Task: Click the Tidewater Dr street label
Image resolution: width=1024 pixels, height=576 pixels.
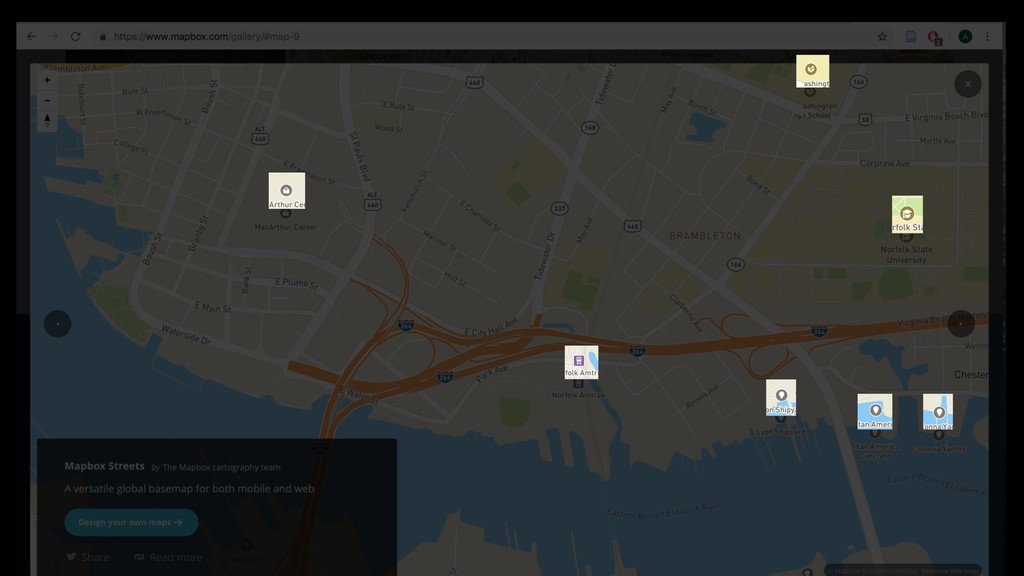Action: click(545, 255)
